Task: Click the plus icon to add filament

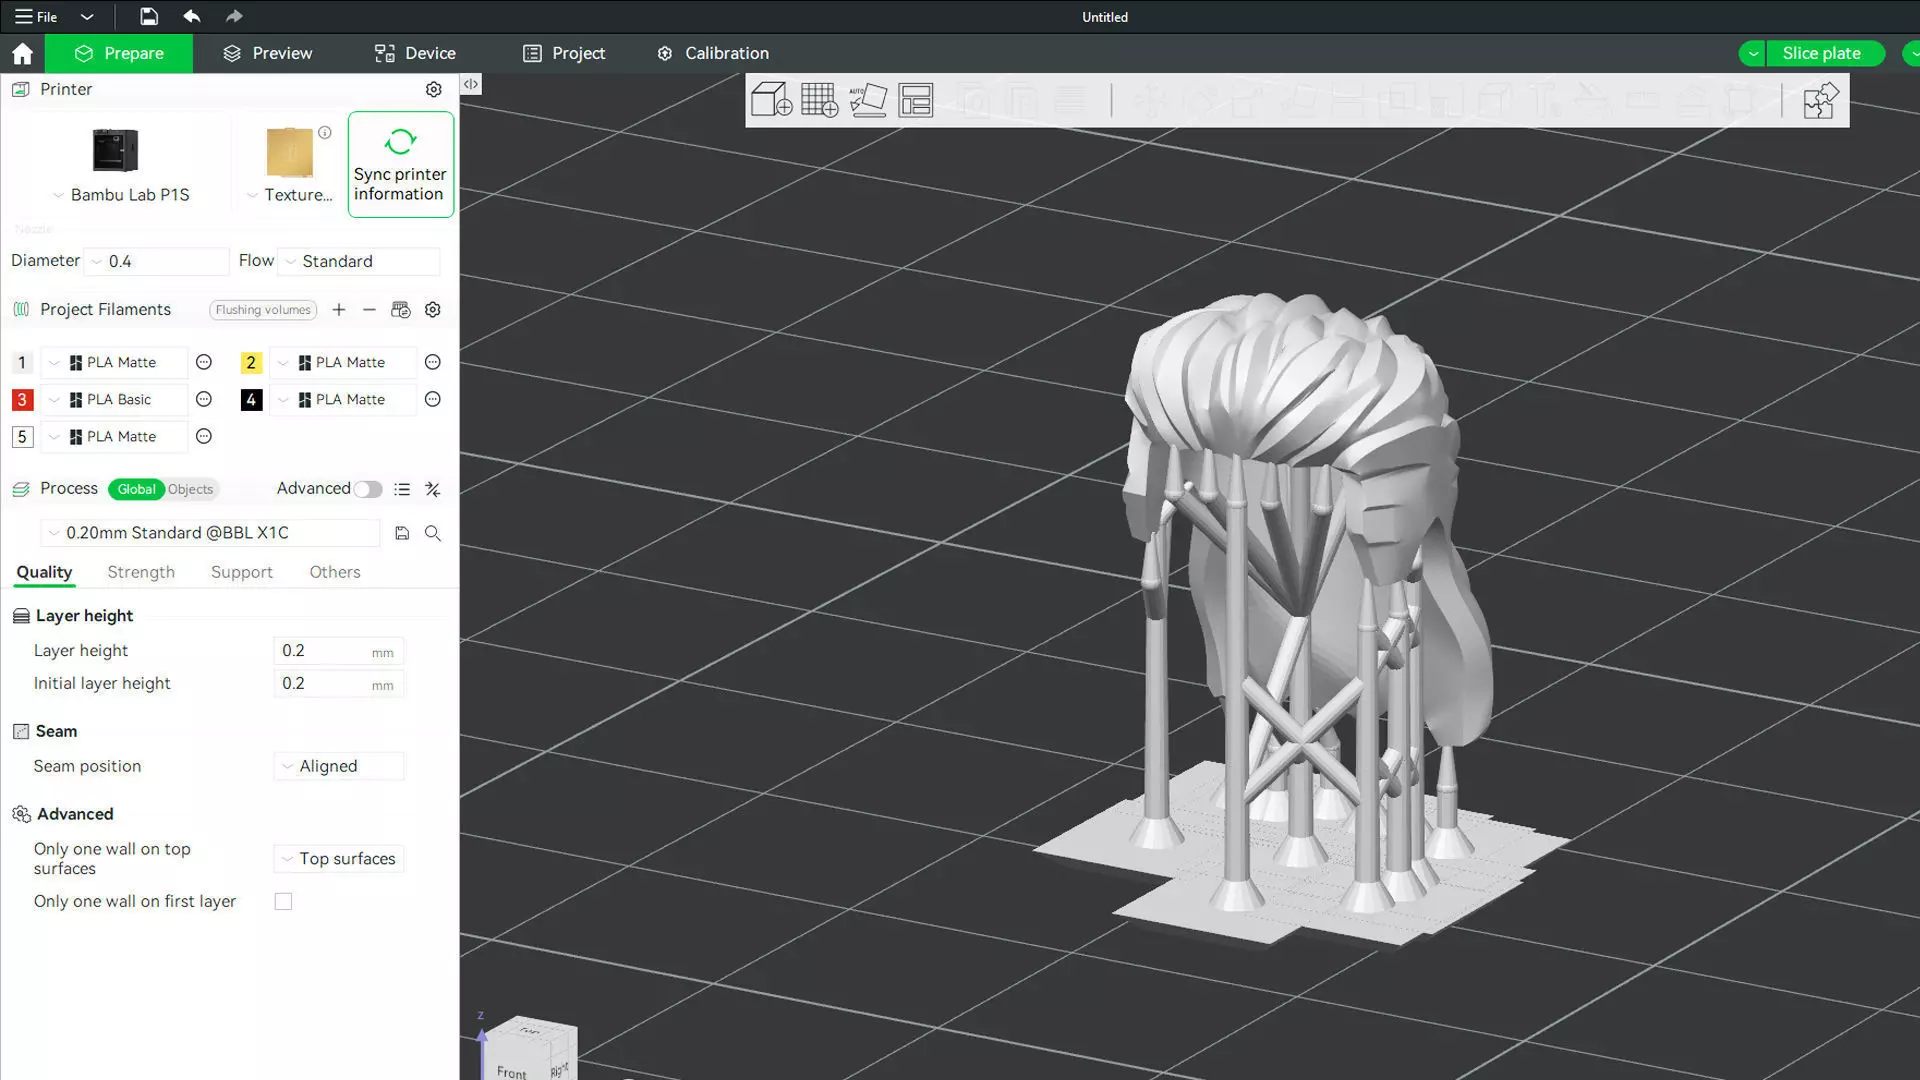Action: click(x=339, y=310)
